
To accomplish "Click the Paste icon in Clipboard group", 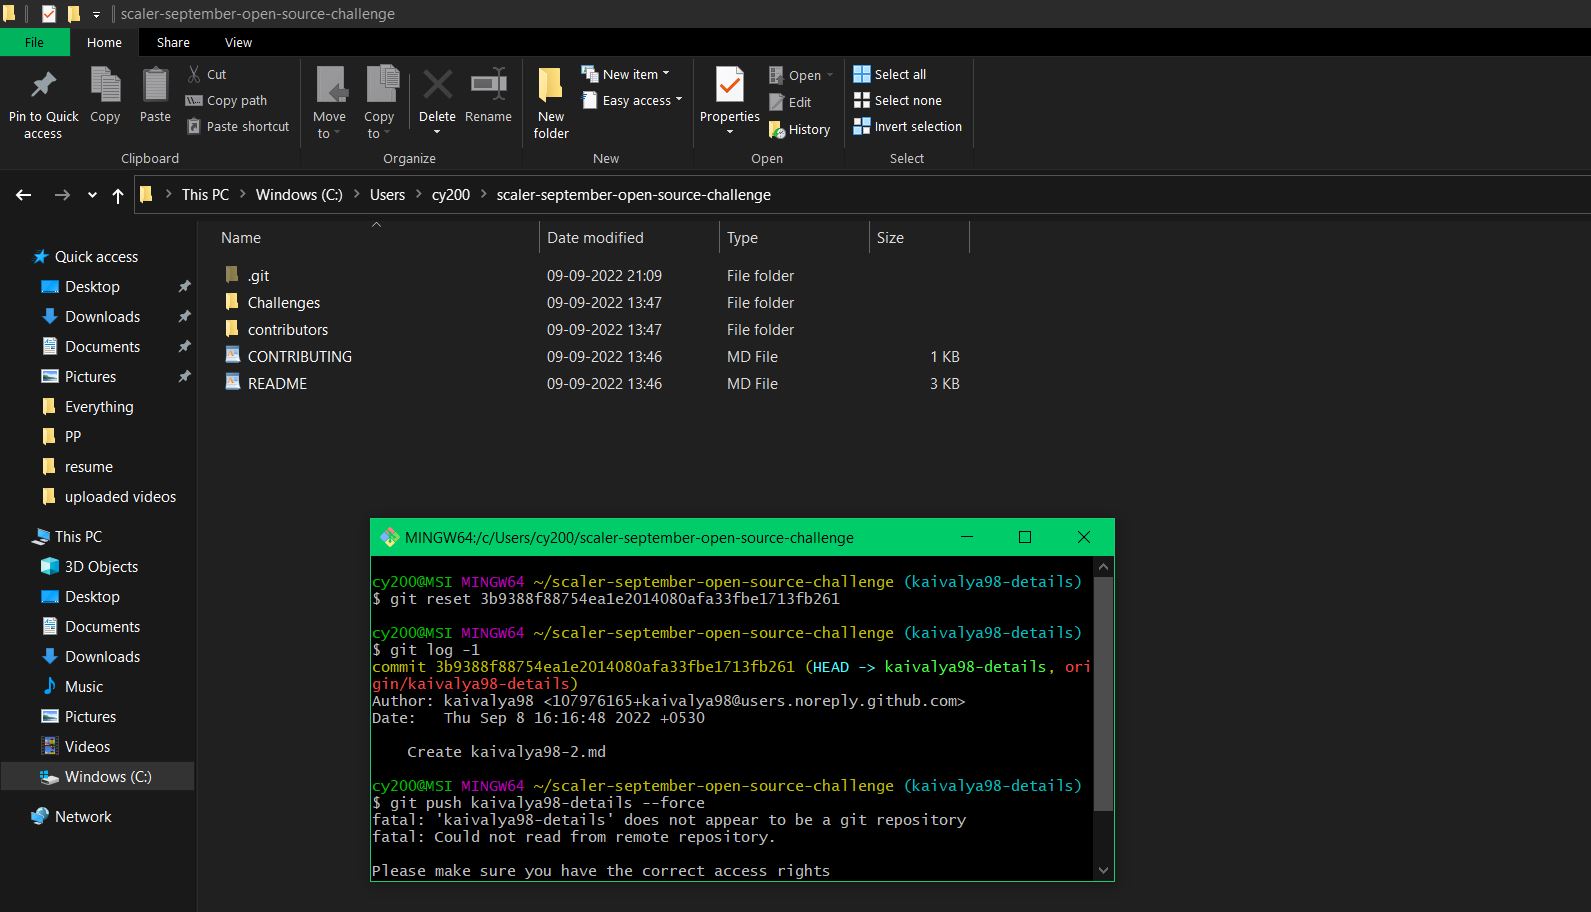I will point(155,86).
